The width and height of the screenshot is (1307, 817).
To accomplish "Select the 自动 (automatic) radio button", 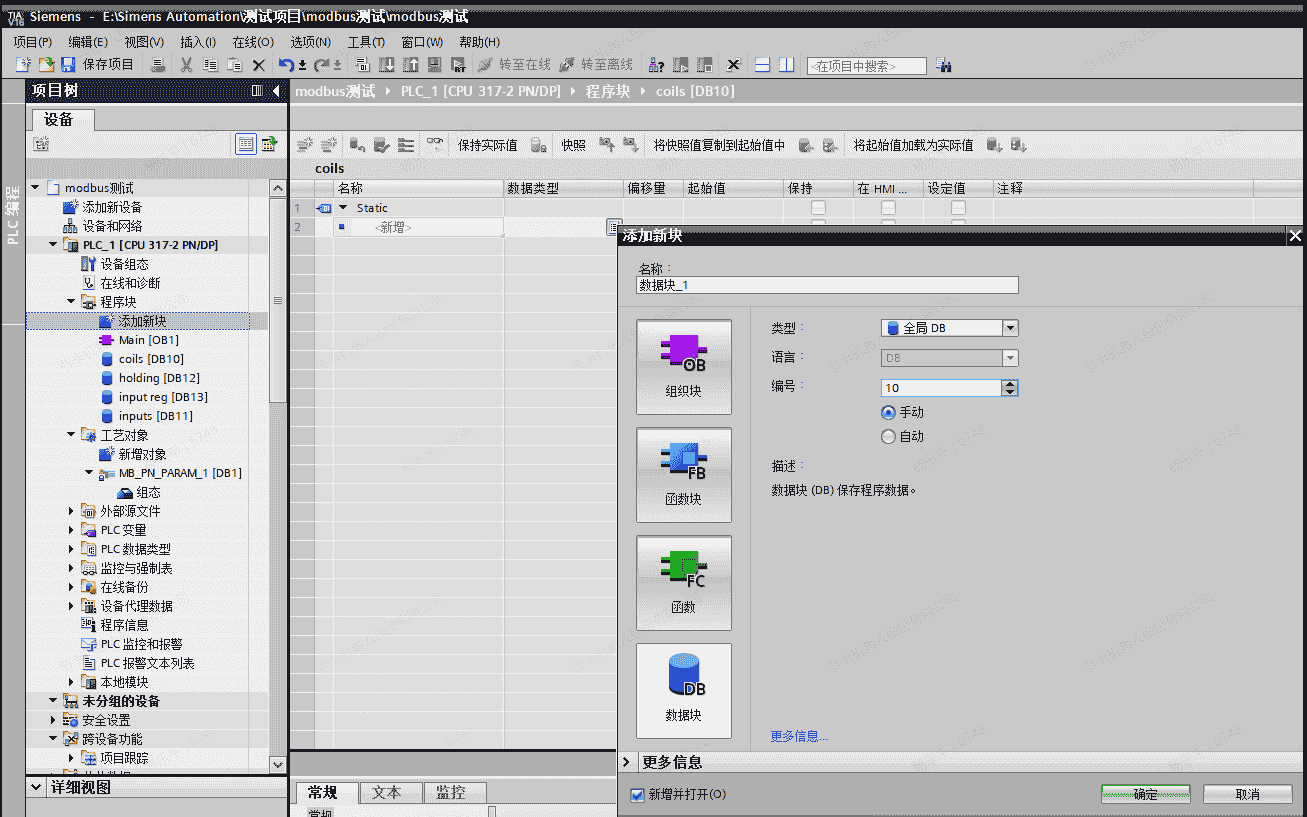I will click(888, 436).
